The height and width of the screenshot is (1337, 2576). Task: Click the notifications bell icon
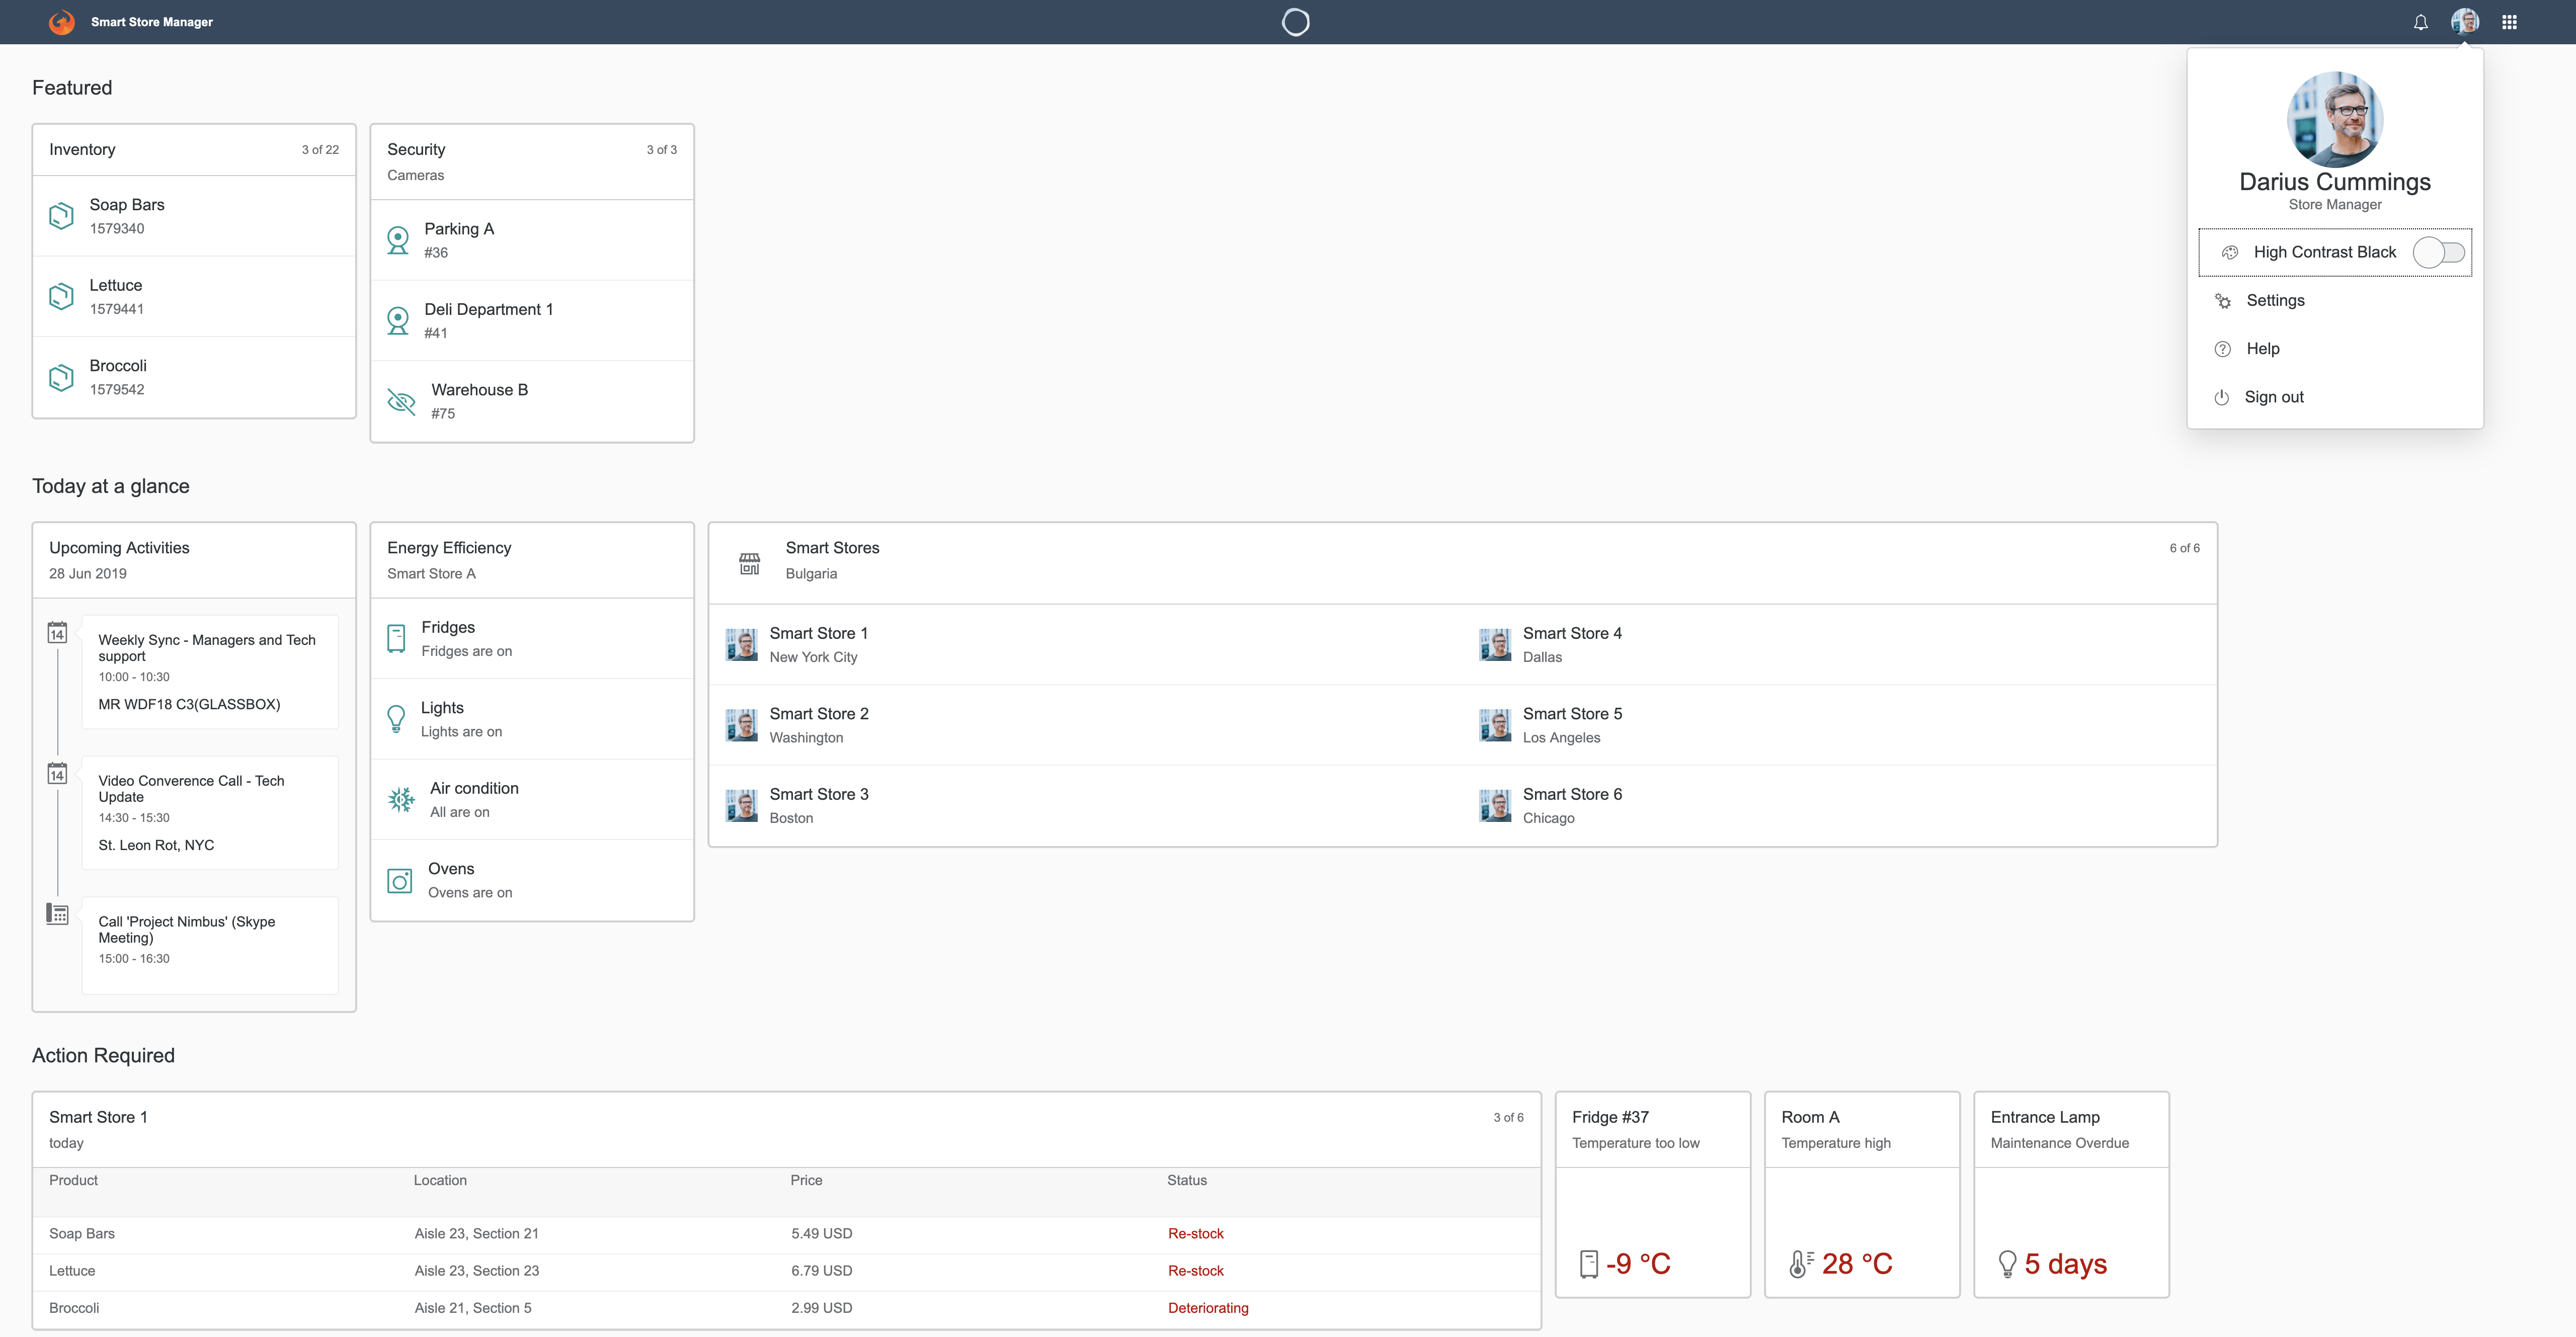click(x=2420, y=22)
